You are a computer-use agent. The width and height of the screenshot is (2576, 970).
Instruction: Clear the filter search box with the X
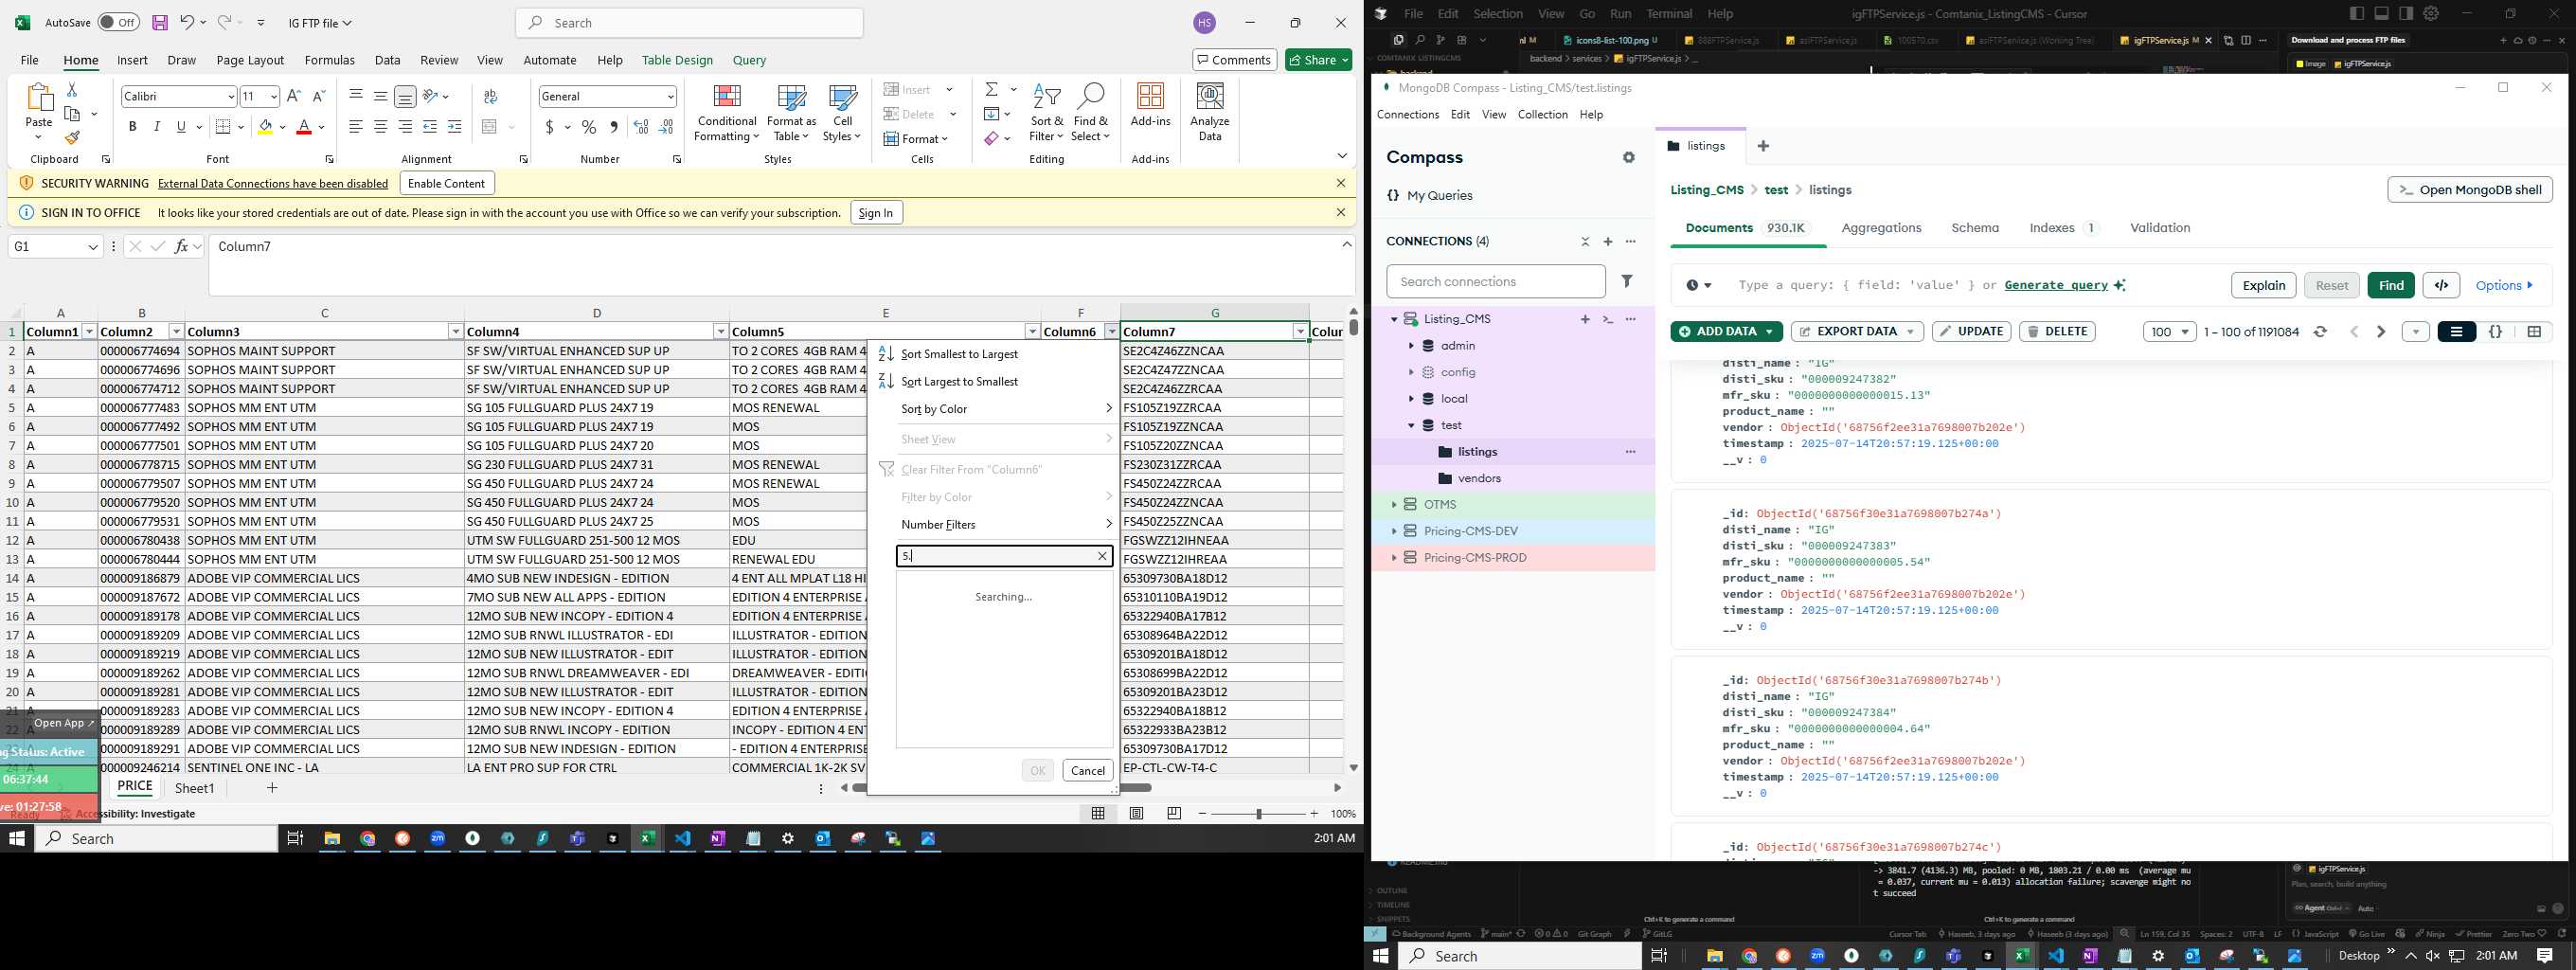click(1102, 556)
